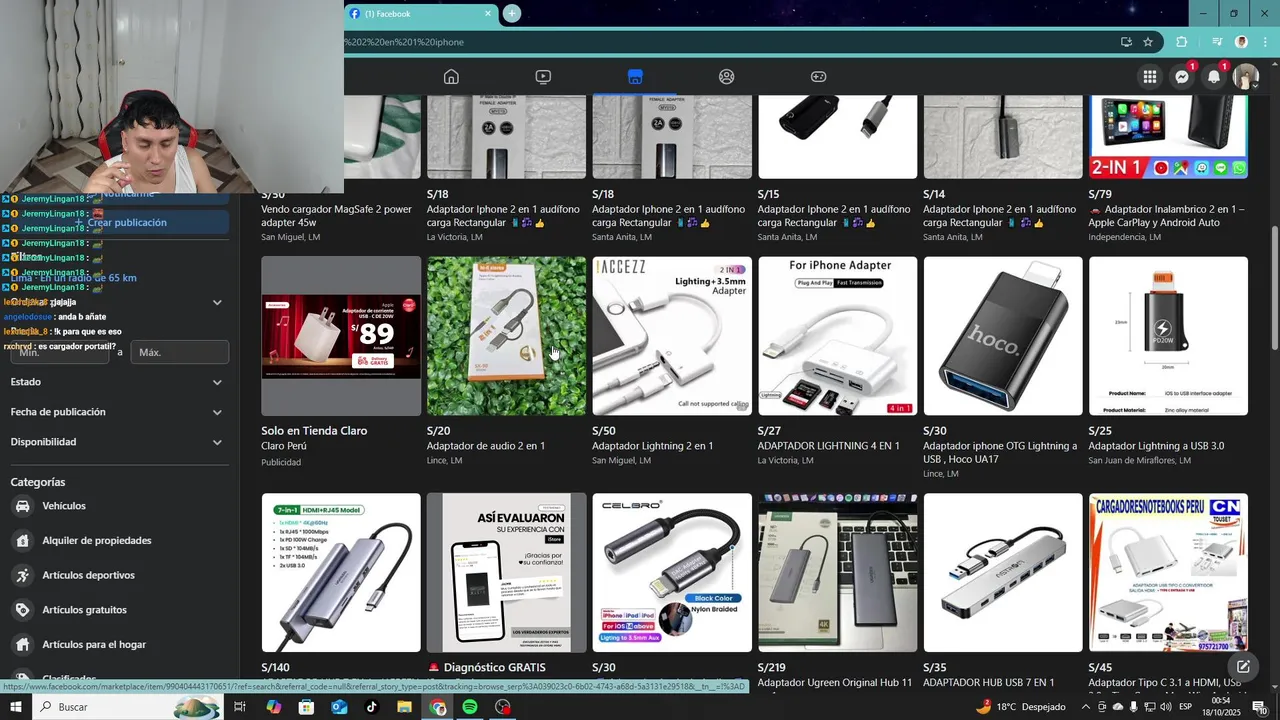The image size is (1280, 720).
Task: Open TikTok from taskbar
Action: 372,707
